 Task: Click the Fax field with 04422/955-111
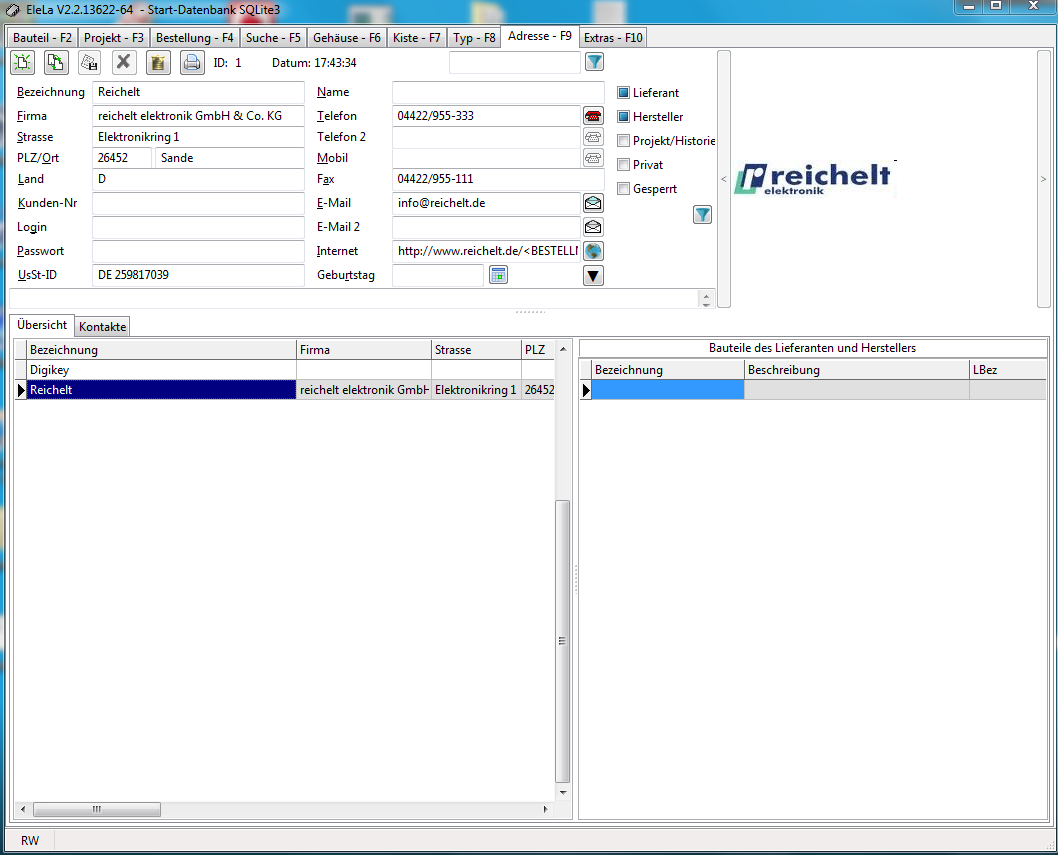click(498, 180)
